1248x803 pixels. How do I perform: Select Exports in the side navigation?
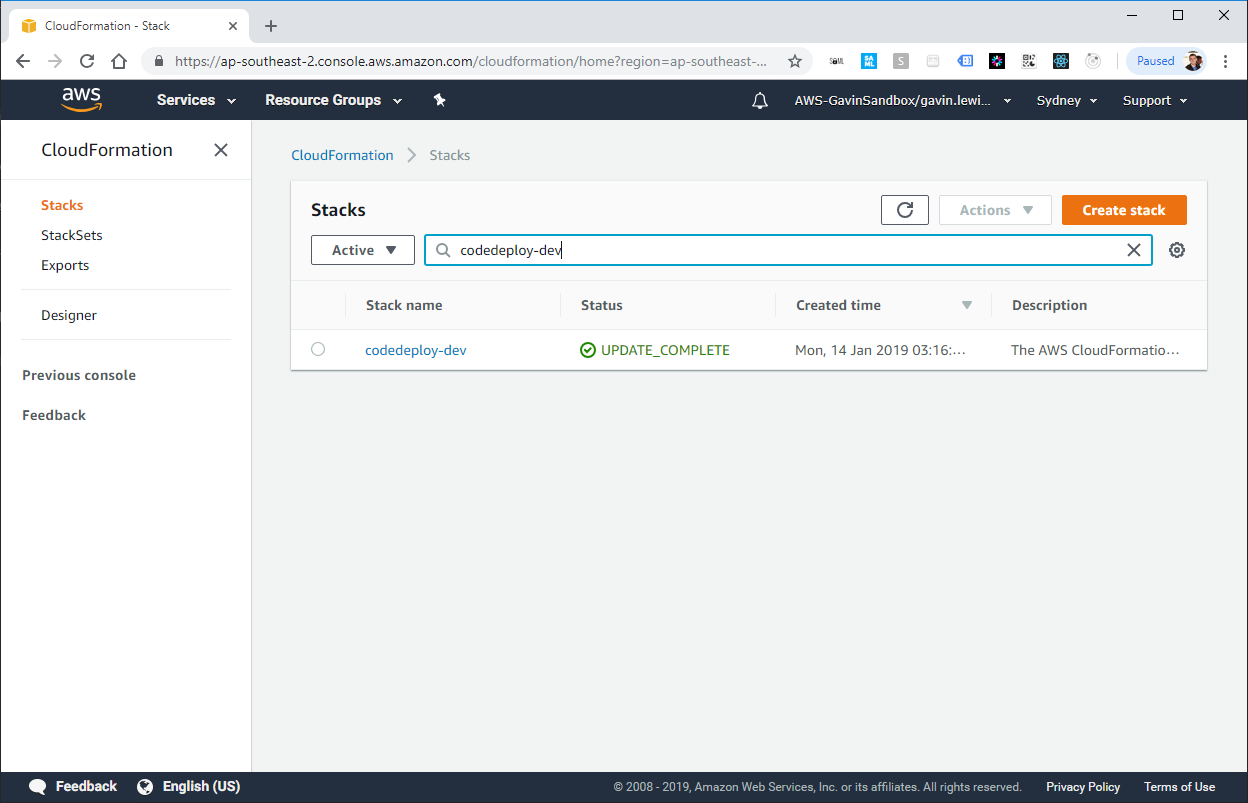point(65,265)
